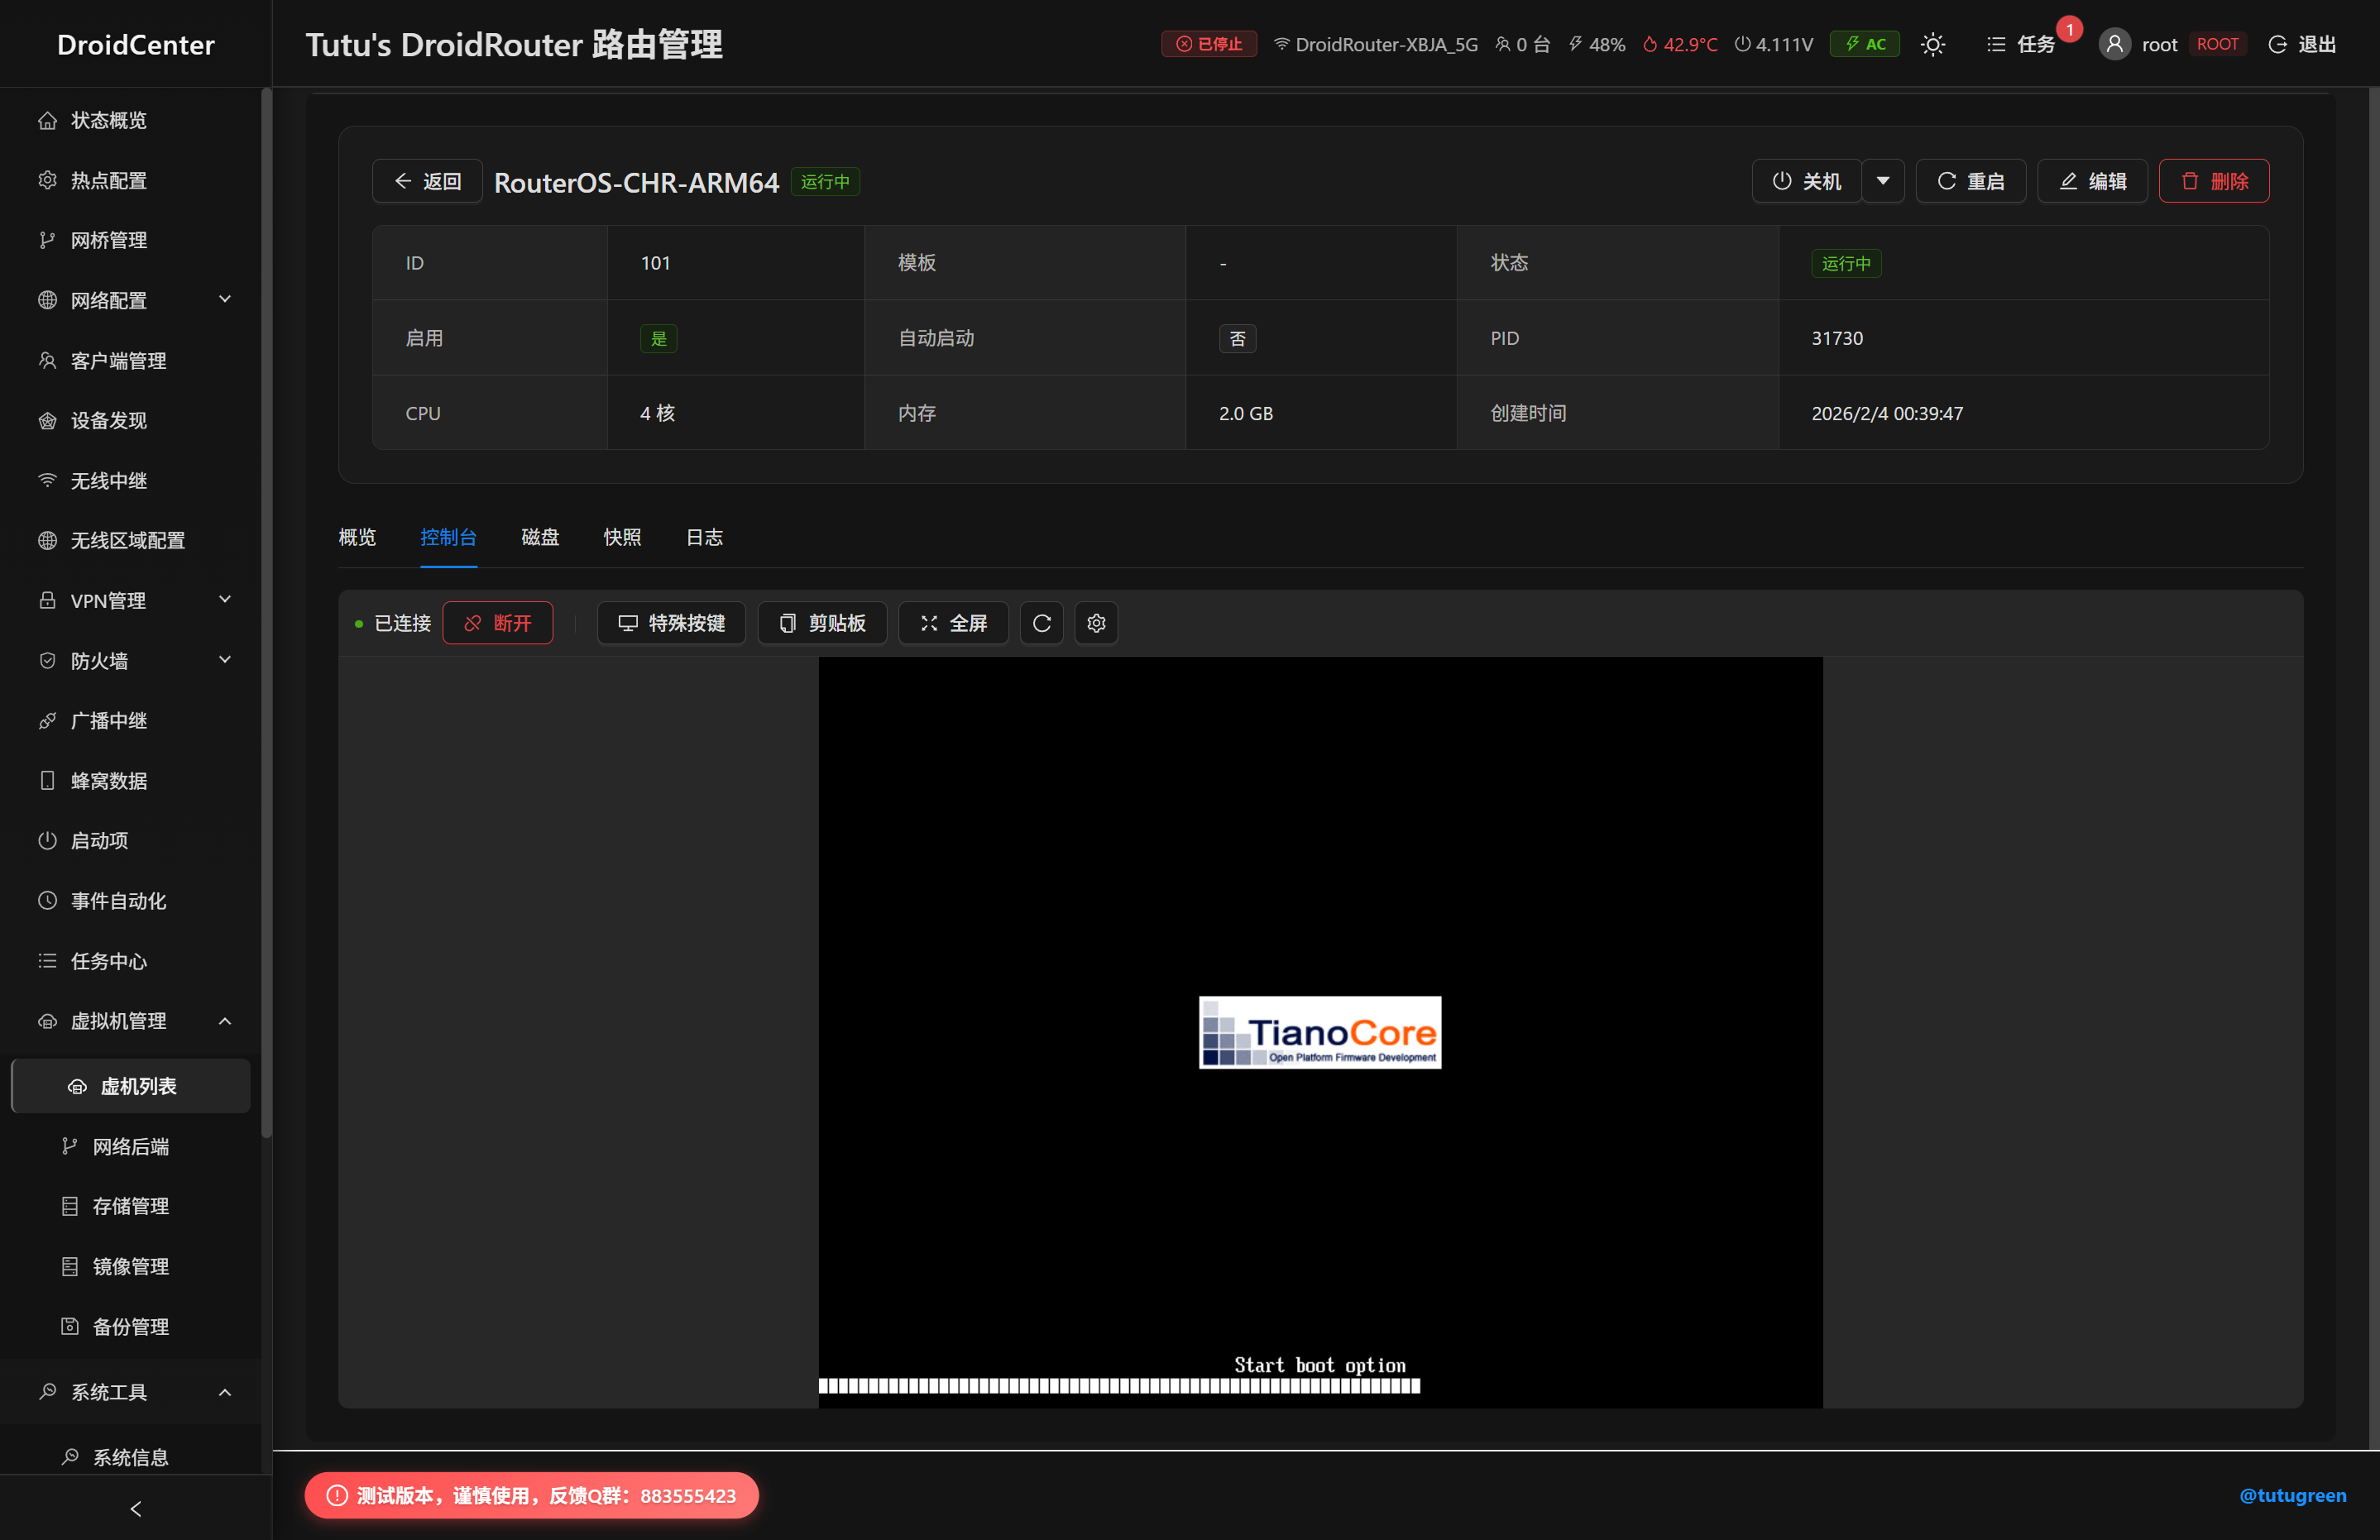Screen dimensions: 2380x1540
Task: Open special keys menu
Action: pyautogui.click(x=671, y=623)
